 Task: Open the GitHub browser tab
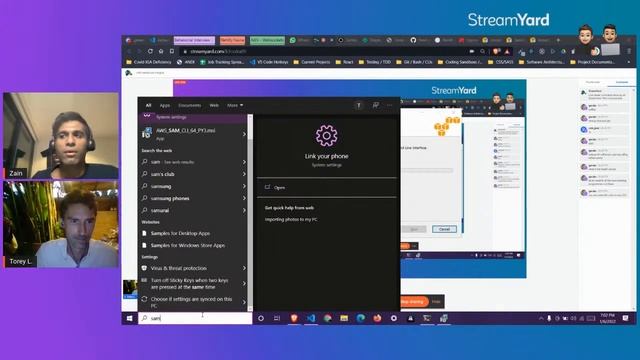coord(413,40)
